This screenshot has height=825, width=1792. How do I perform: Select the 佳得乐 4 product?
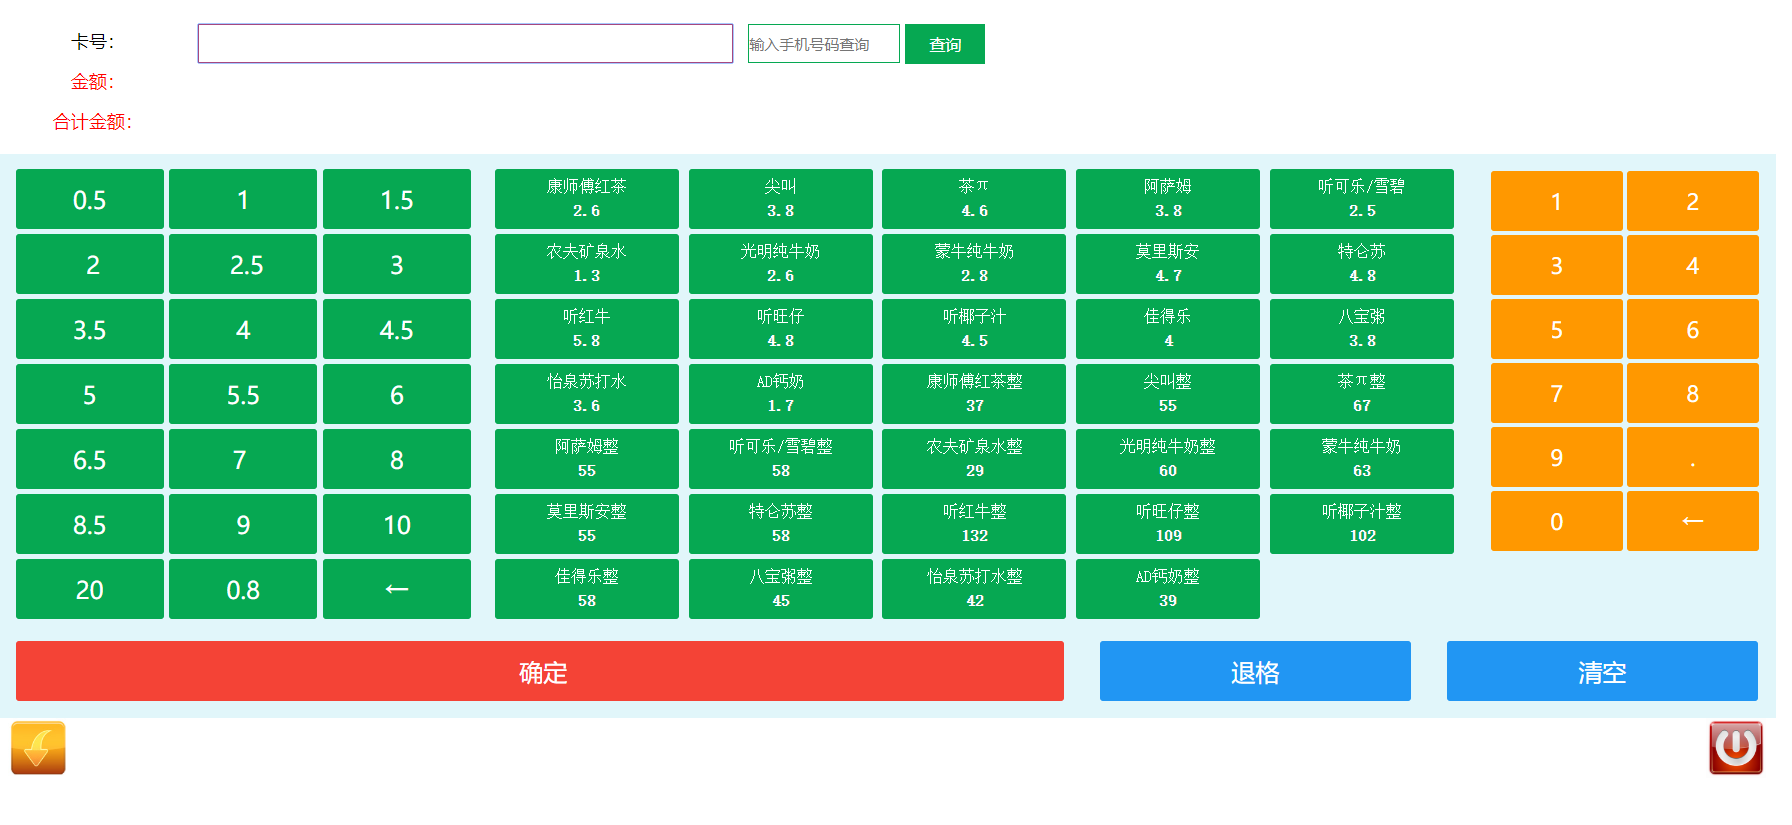click(1167, 329)
